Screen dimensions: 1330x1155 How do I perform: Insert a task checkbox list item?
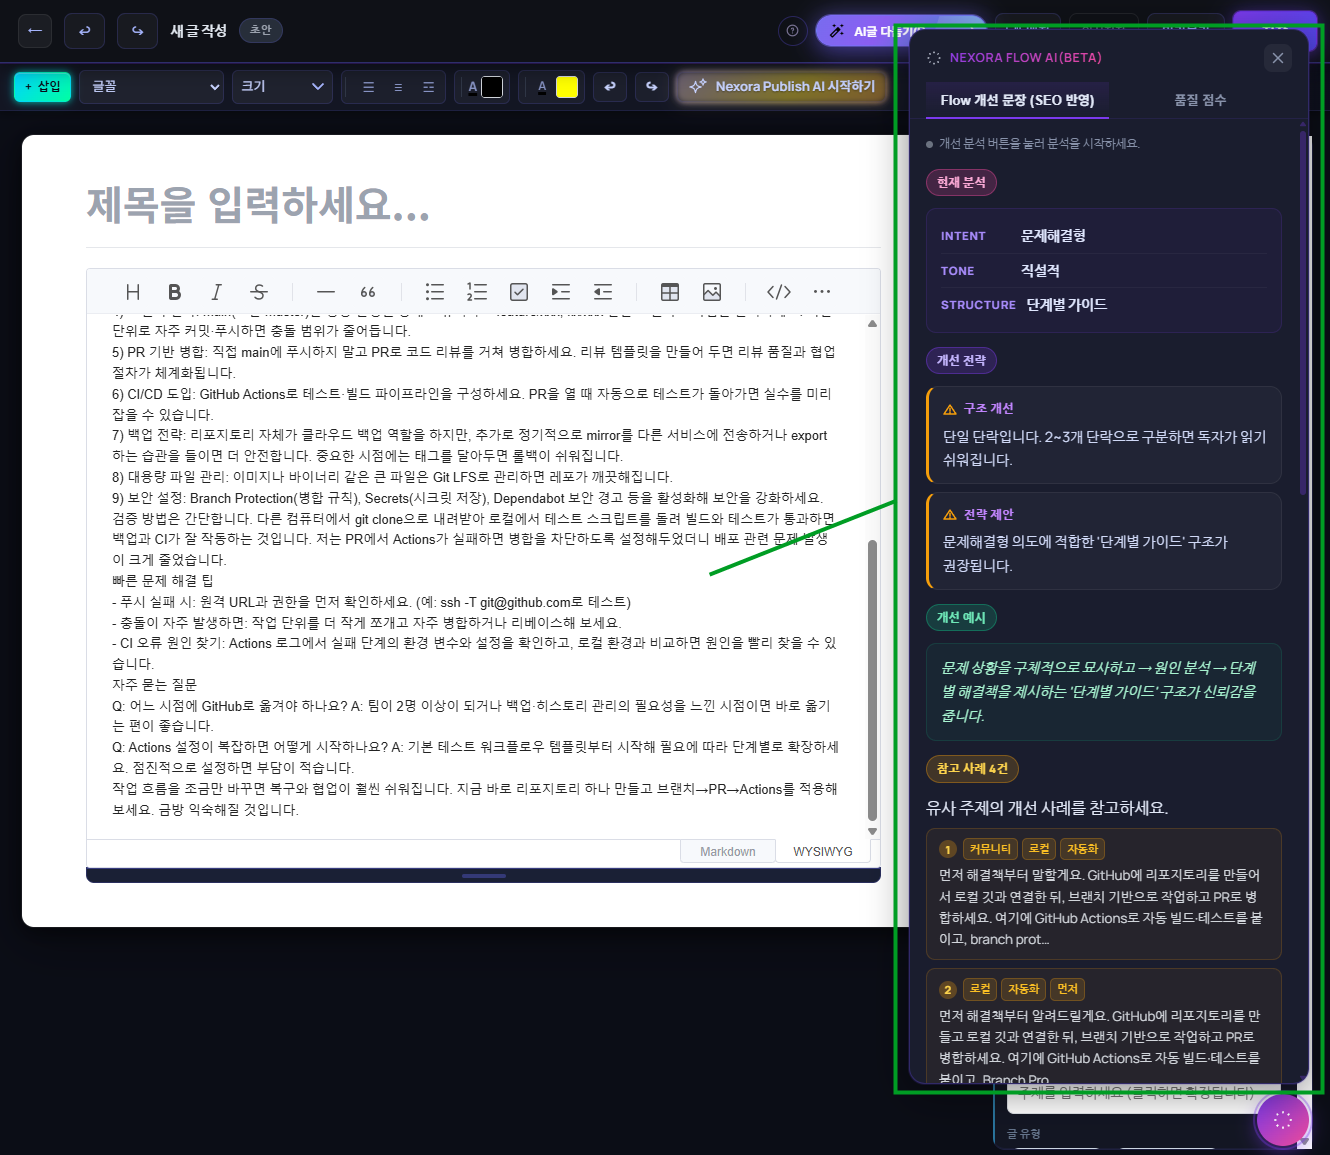pyautogui.click(x=519, y=292)
